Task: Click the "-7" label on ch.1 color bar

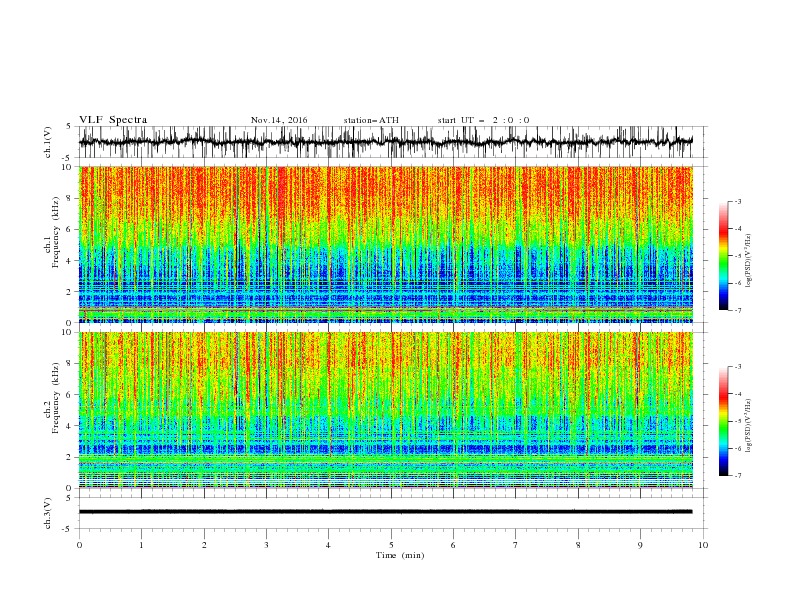Action: click(x=737, y=310)
